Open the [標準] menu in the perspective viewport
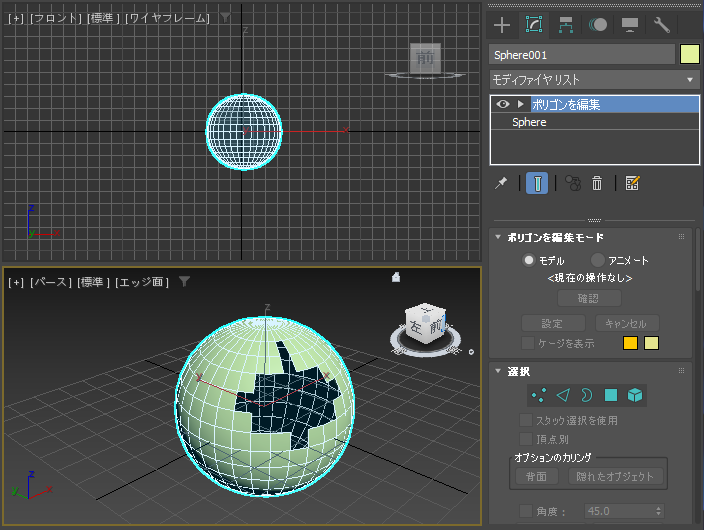 (93, 283)
